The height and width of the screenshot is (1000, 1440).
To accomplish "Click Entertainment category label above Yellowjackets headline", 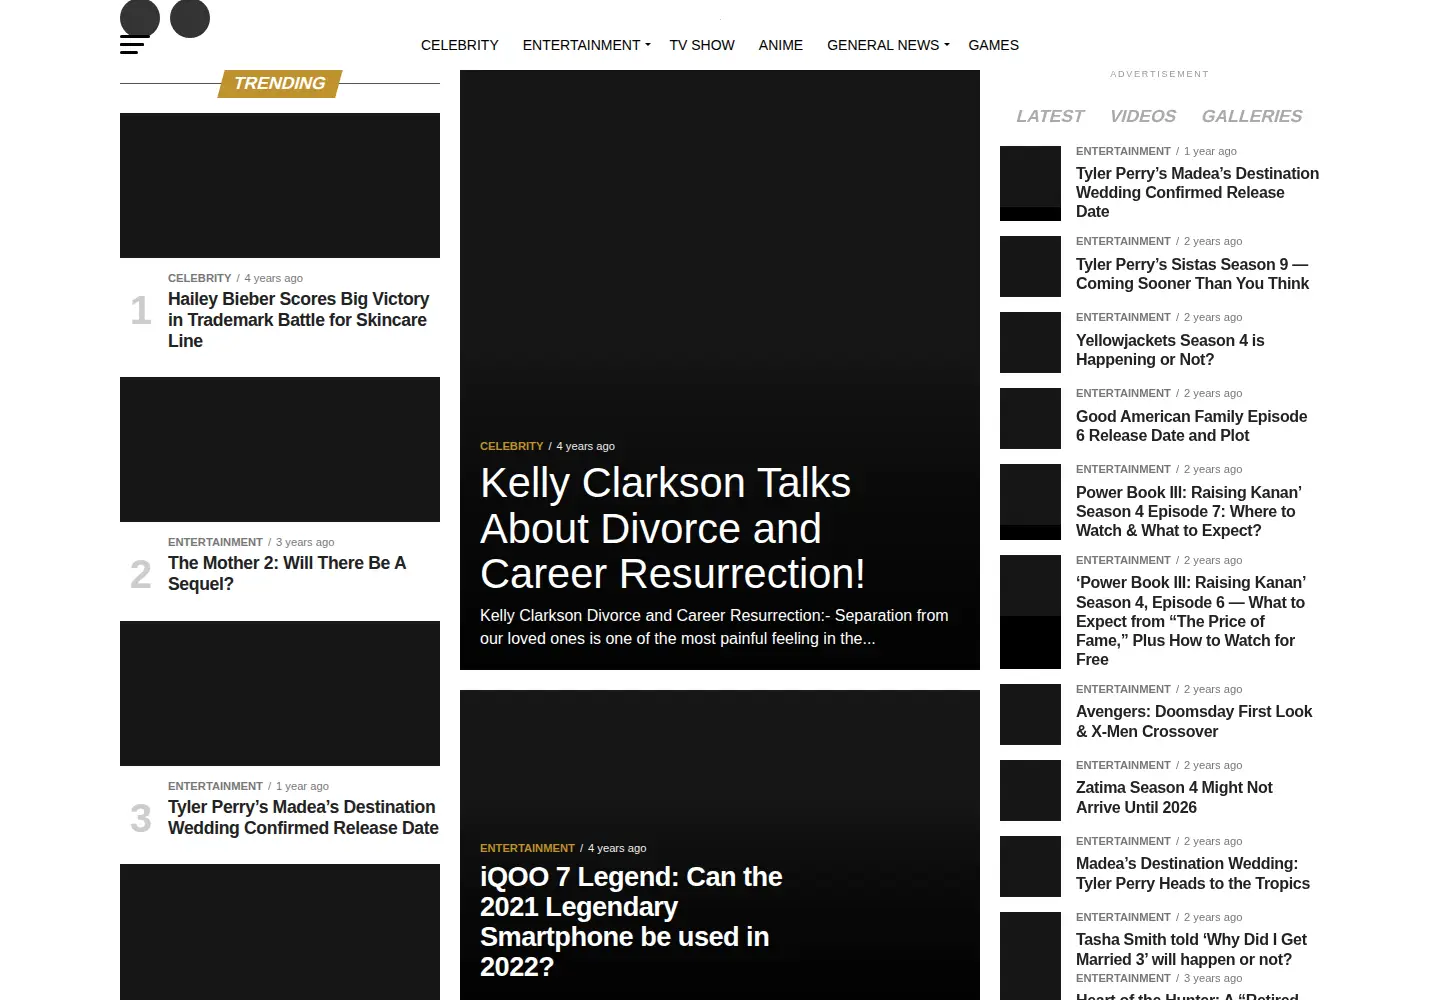I will (x=1123, y=317).
